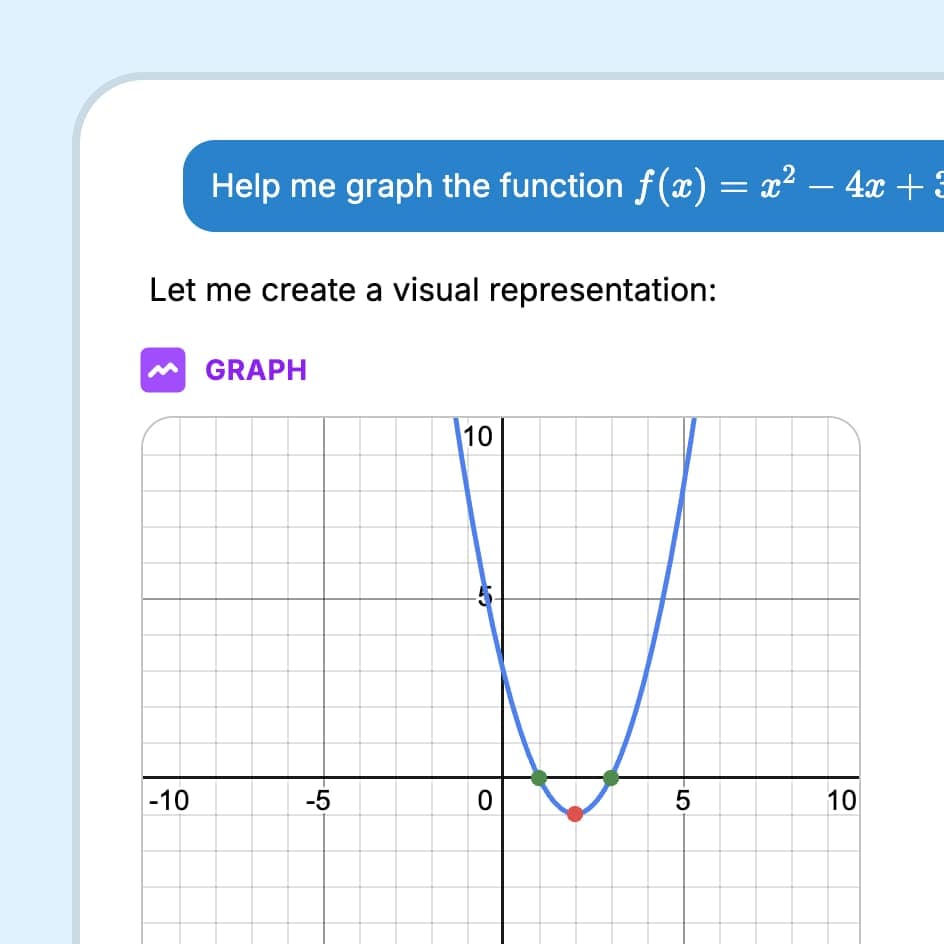
Task: Select the right green x-intercept point
Action: 611,777
